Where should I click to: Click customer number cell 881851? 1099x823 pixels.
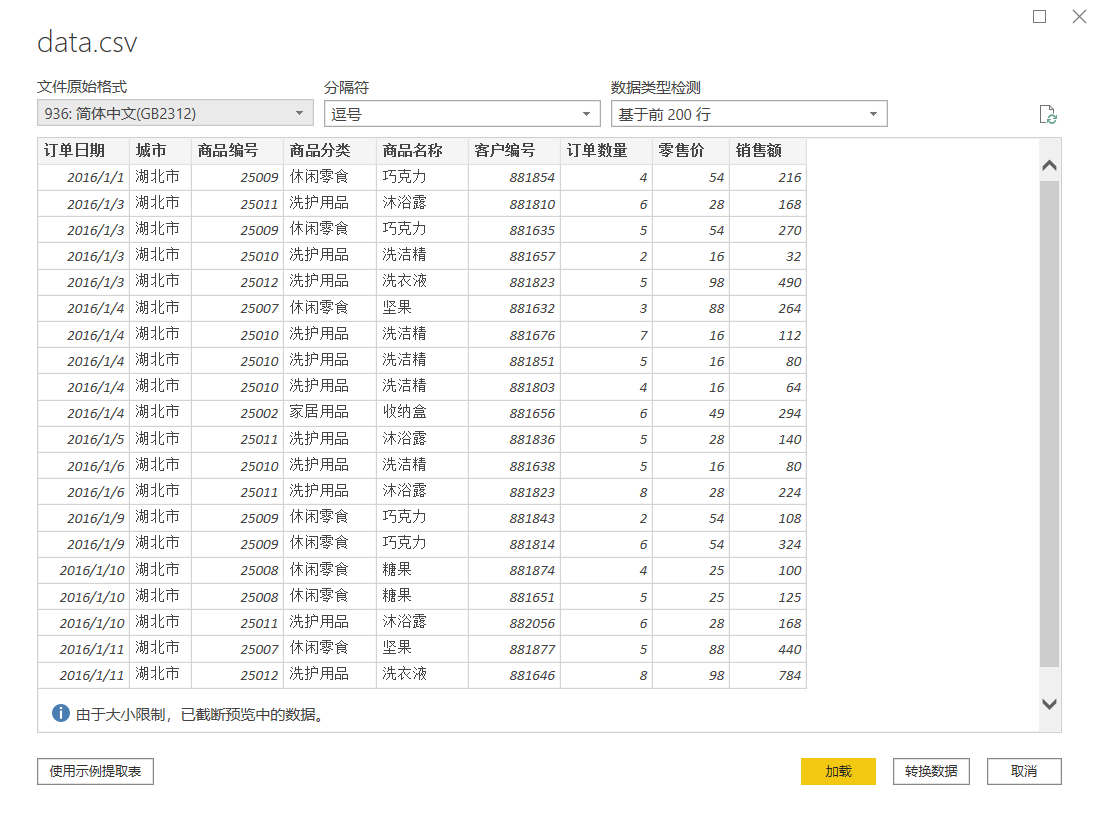(514, 361)
